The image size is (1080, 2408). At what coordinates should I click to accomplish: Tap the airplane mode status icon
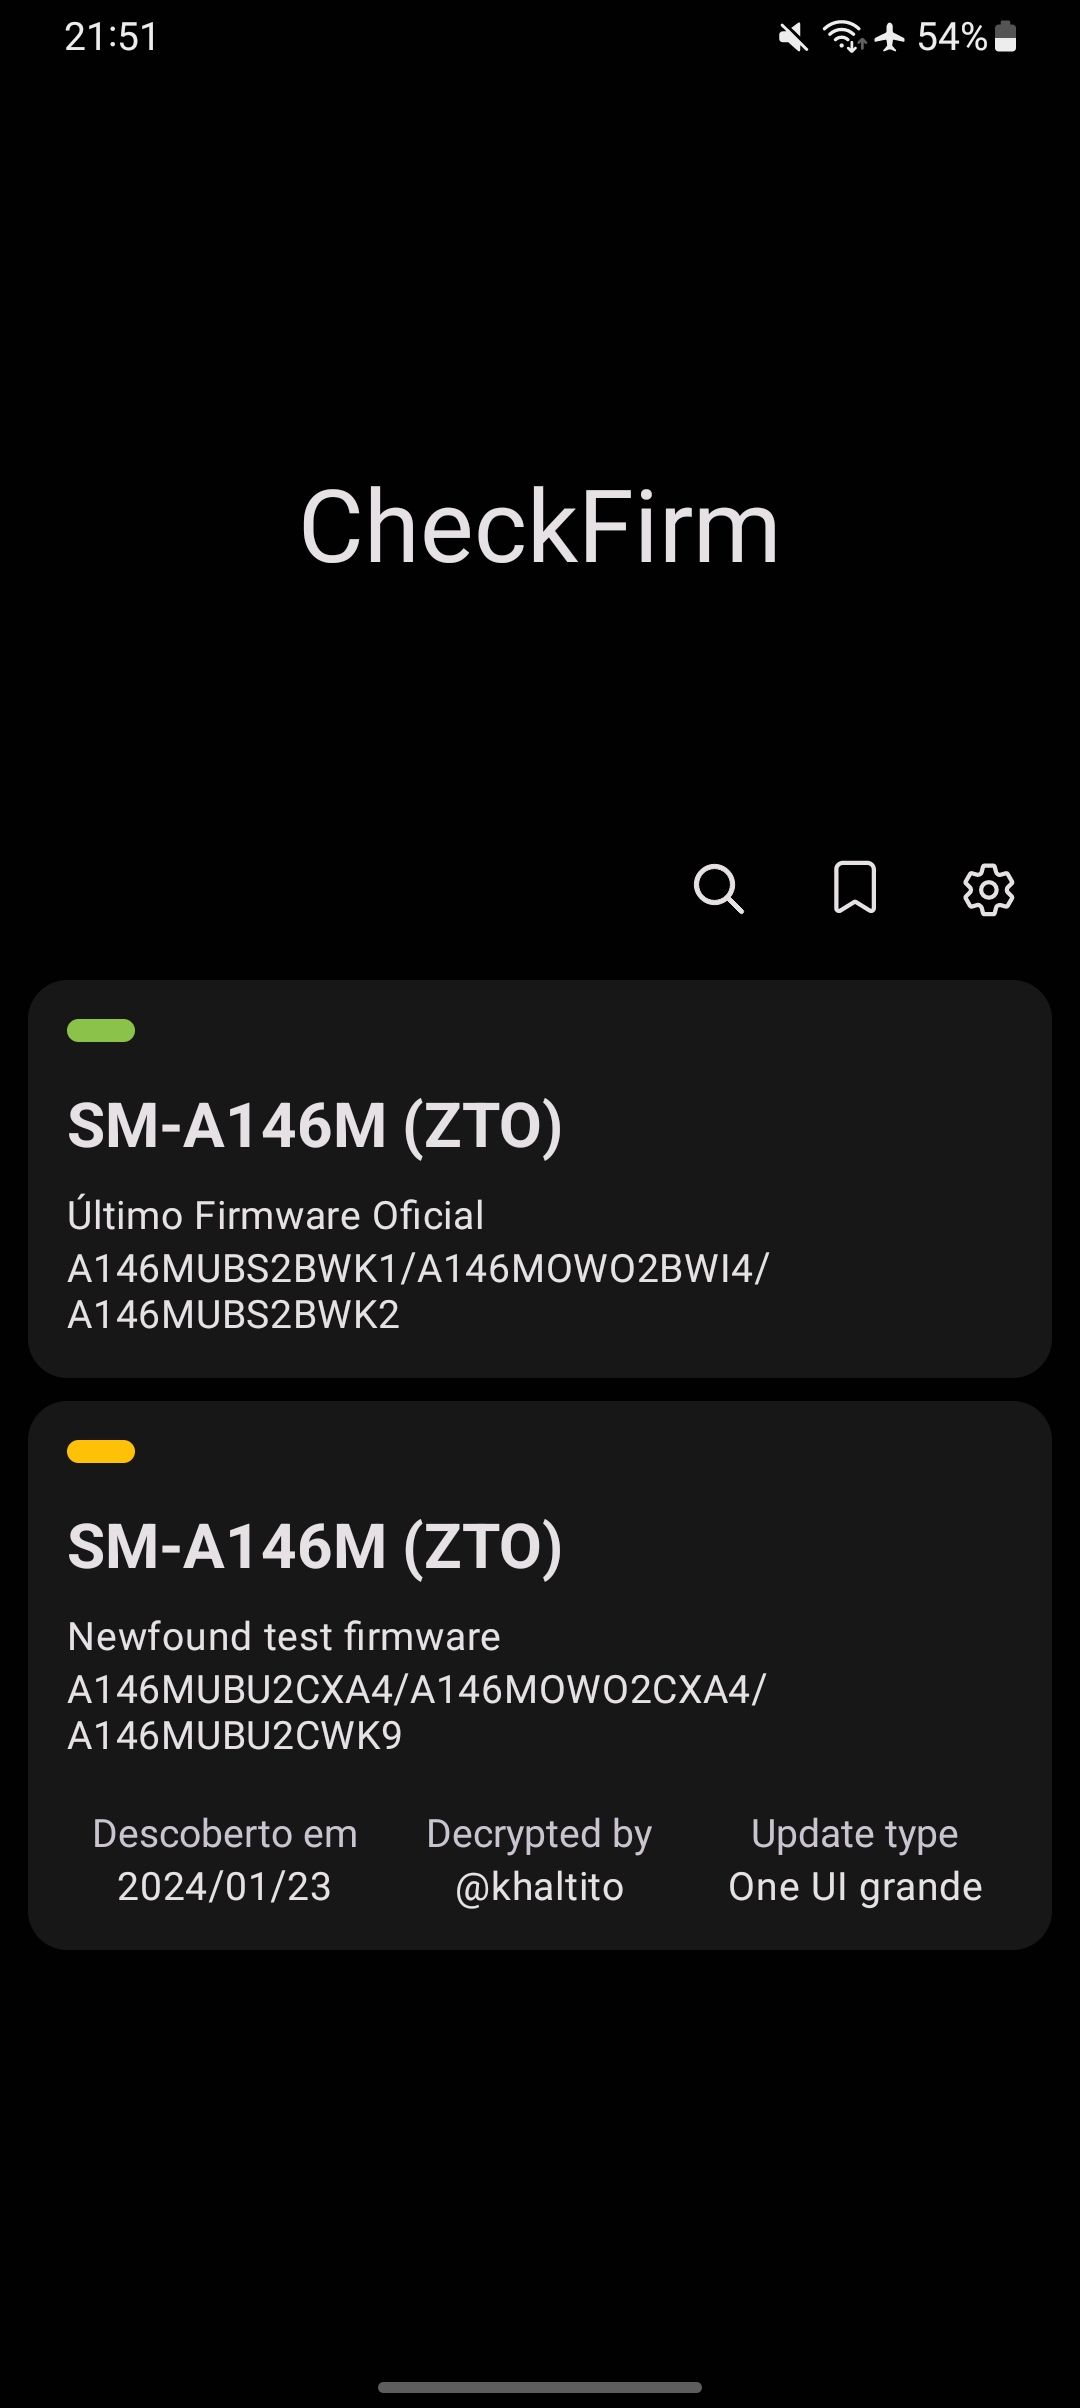point(889,38)
